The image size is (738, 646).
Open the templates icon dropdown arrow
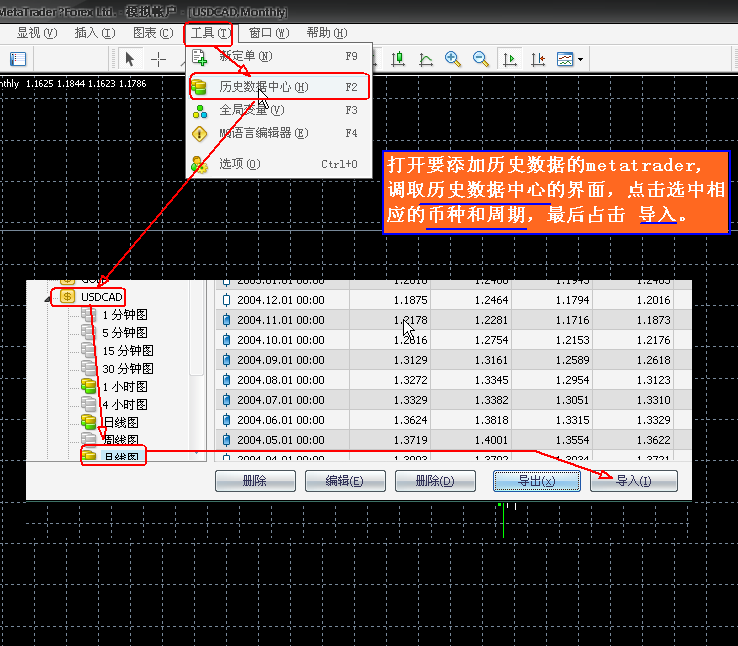coord(580,59)
